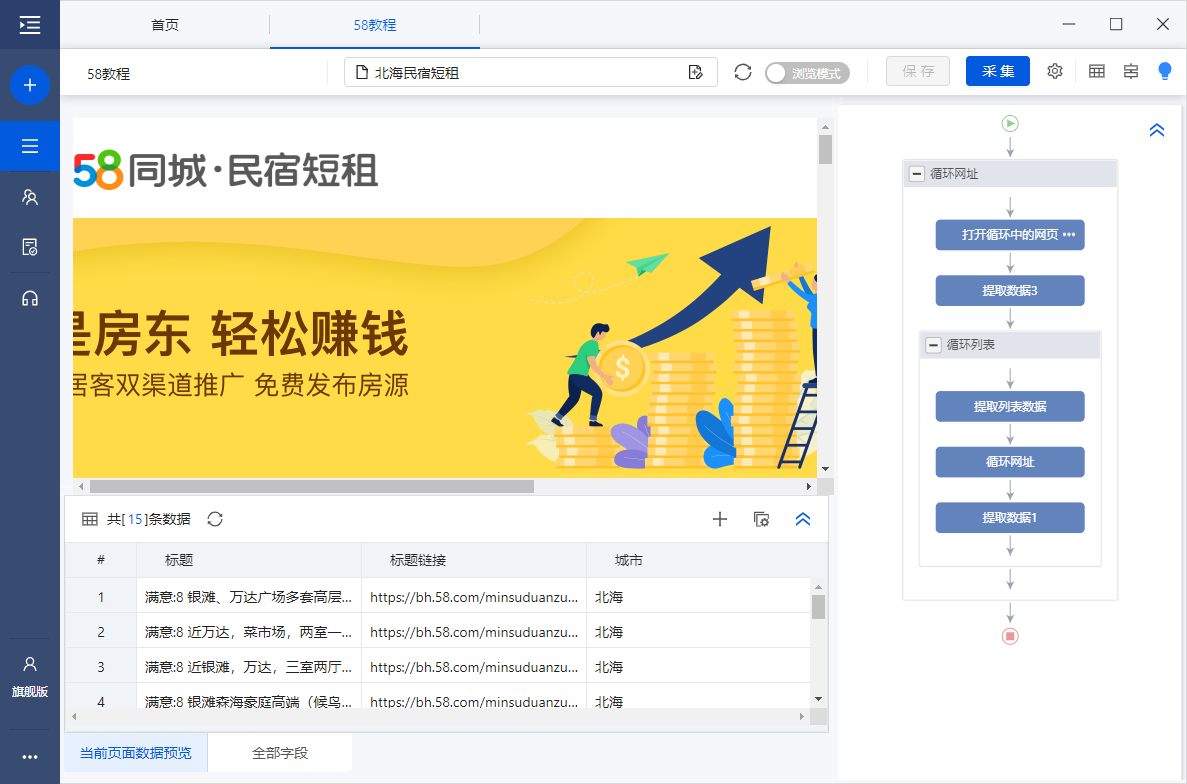The height and width of the screenshot is (784, 1187).
Task: Click the refresh icon beside the task name
Action: click(x=742, y=72)
